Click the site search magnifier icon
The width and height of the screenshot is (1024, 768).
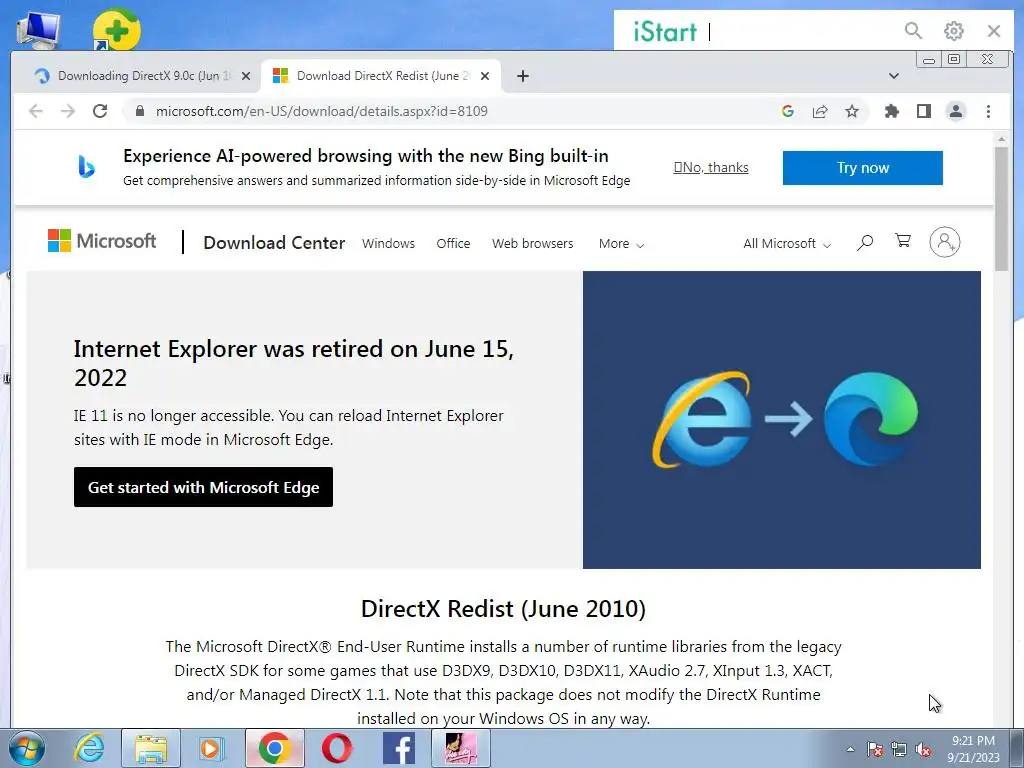[x=865, y=243]
